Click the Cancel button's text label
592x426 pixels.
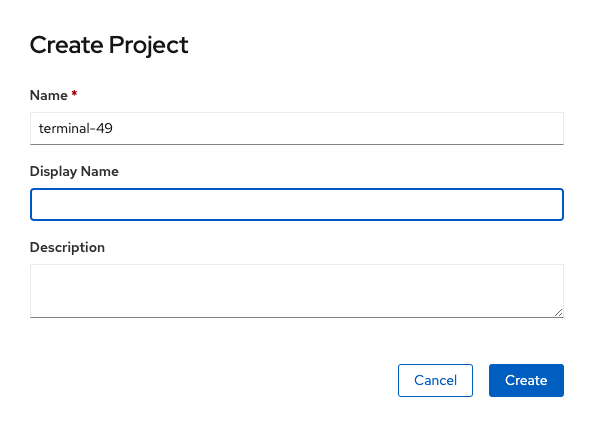coord(435,380)
